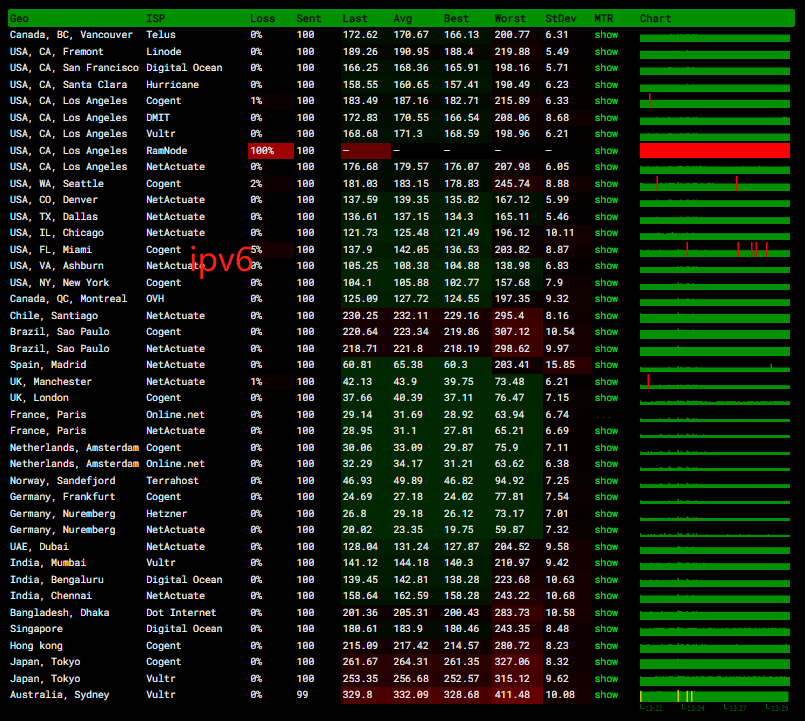
Task: Open 'show' link for Hong Kong Cogent
Action: 606,646
